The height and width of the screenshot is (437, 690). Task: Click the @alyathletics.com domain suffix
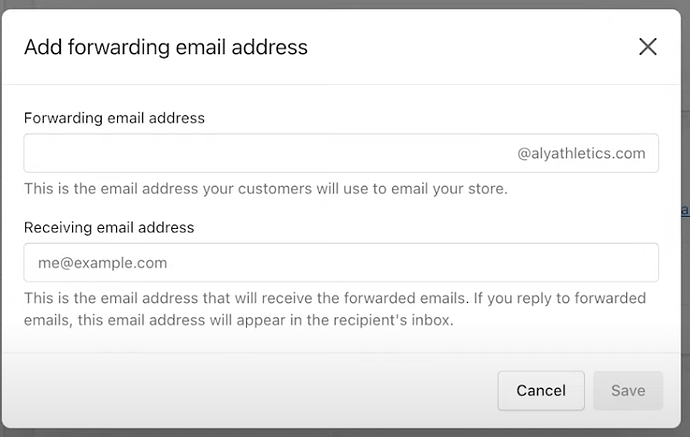click(581, 153)
